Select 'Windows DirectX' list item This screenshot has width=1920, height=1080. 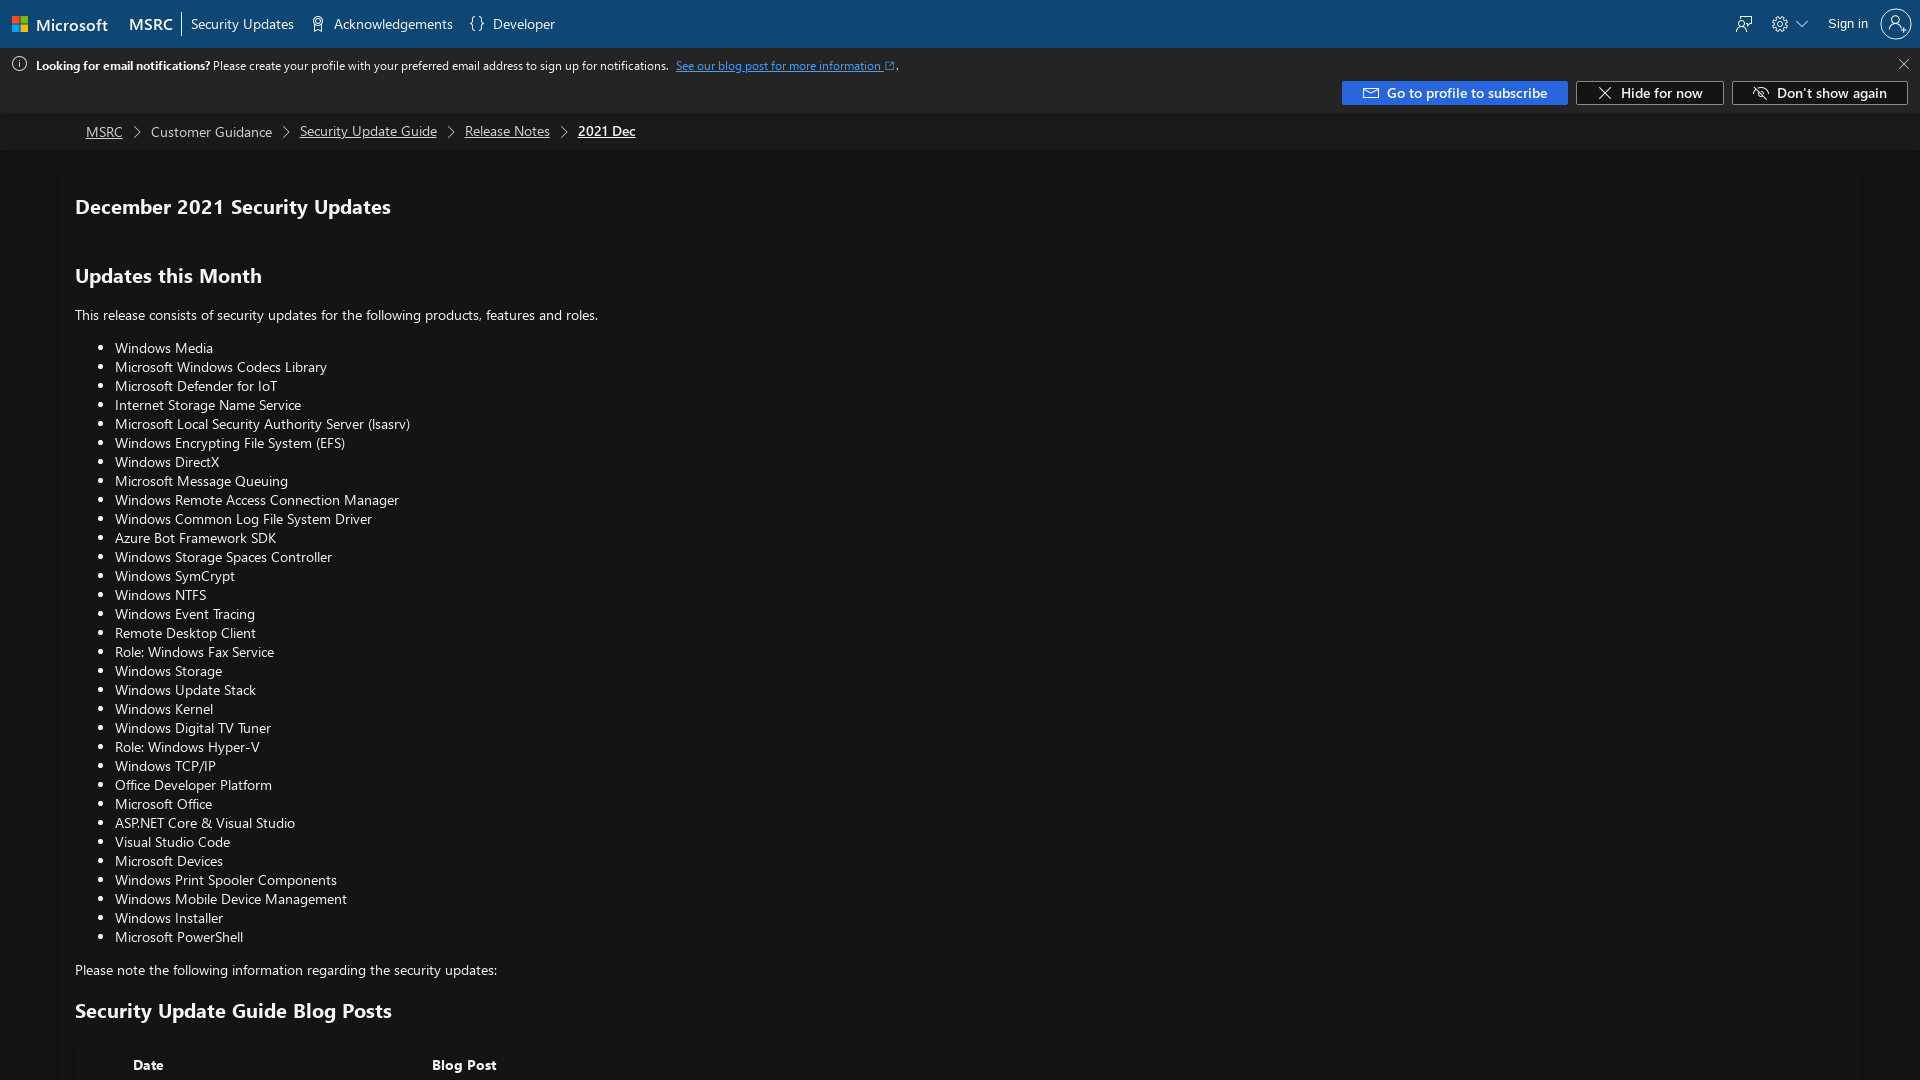click(x=167, y=462)
